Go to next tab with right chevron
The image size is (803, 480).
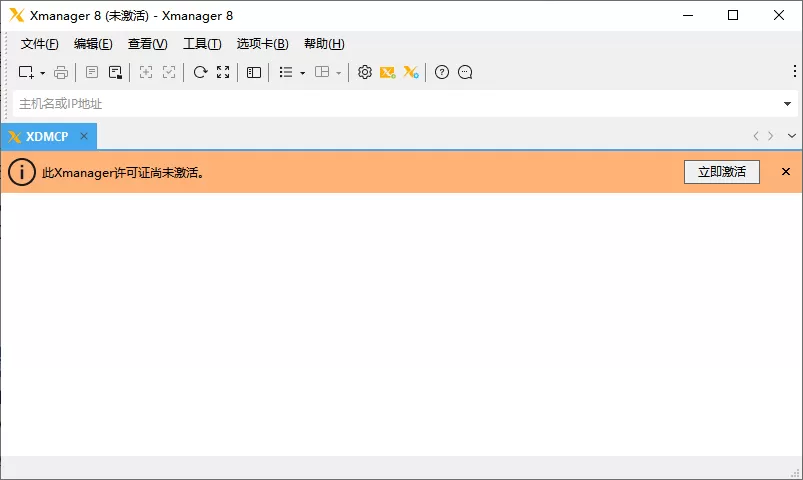(770, 136)
